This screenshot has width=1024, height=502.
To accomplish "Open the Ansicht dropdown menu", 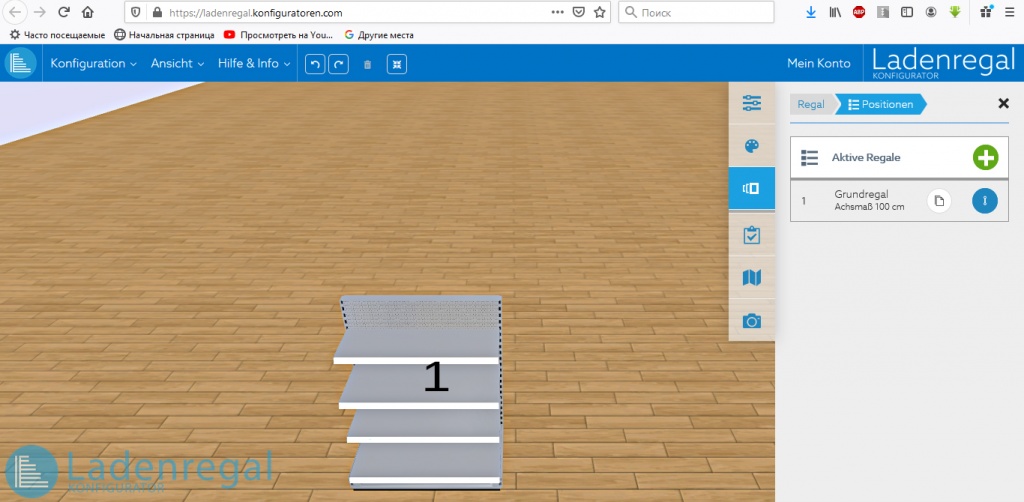I will click(x=177, y=64).
